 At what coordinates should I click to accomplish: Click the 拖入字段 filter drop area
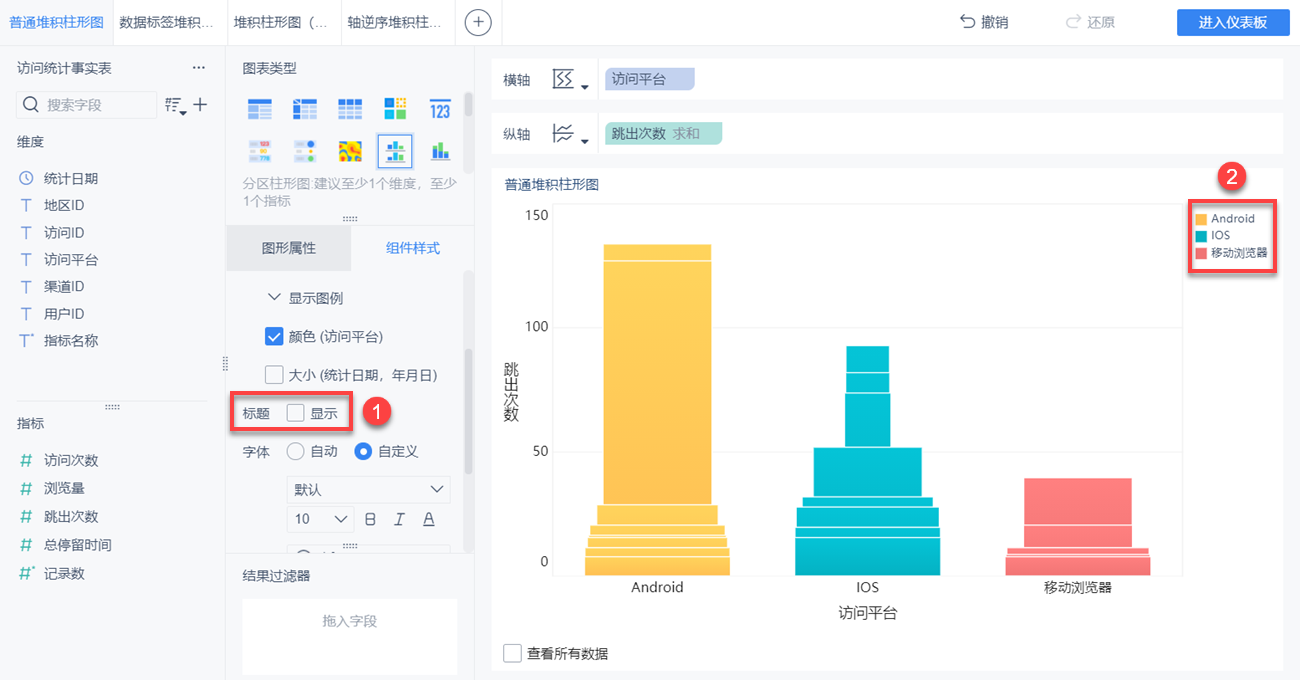pos(350,636)
